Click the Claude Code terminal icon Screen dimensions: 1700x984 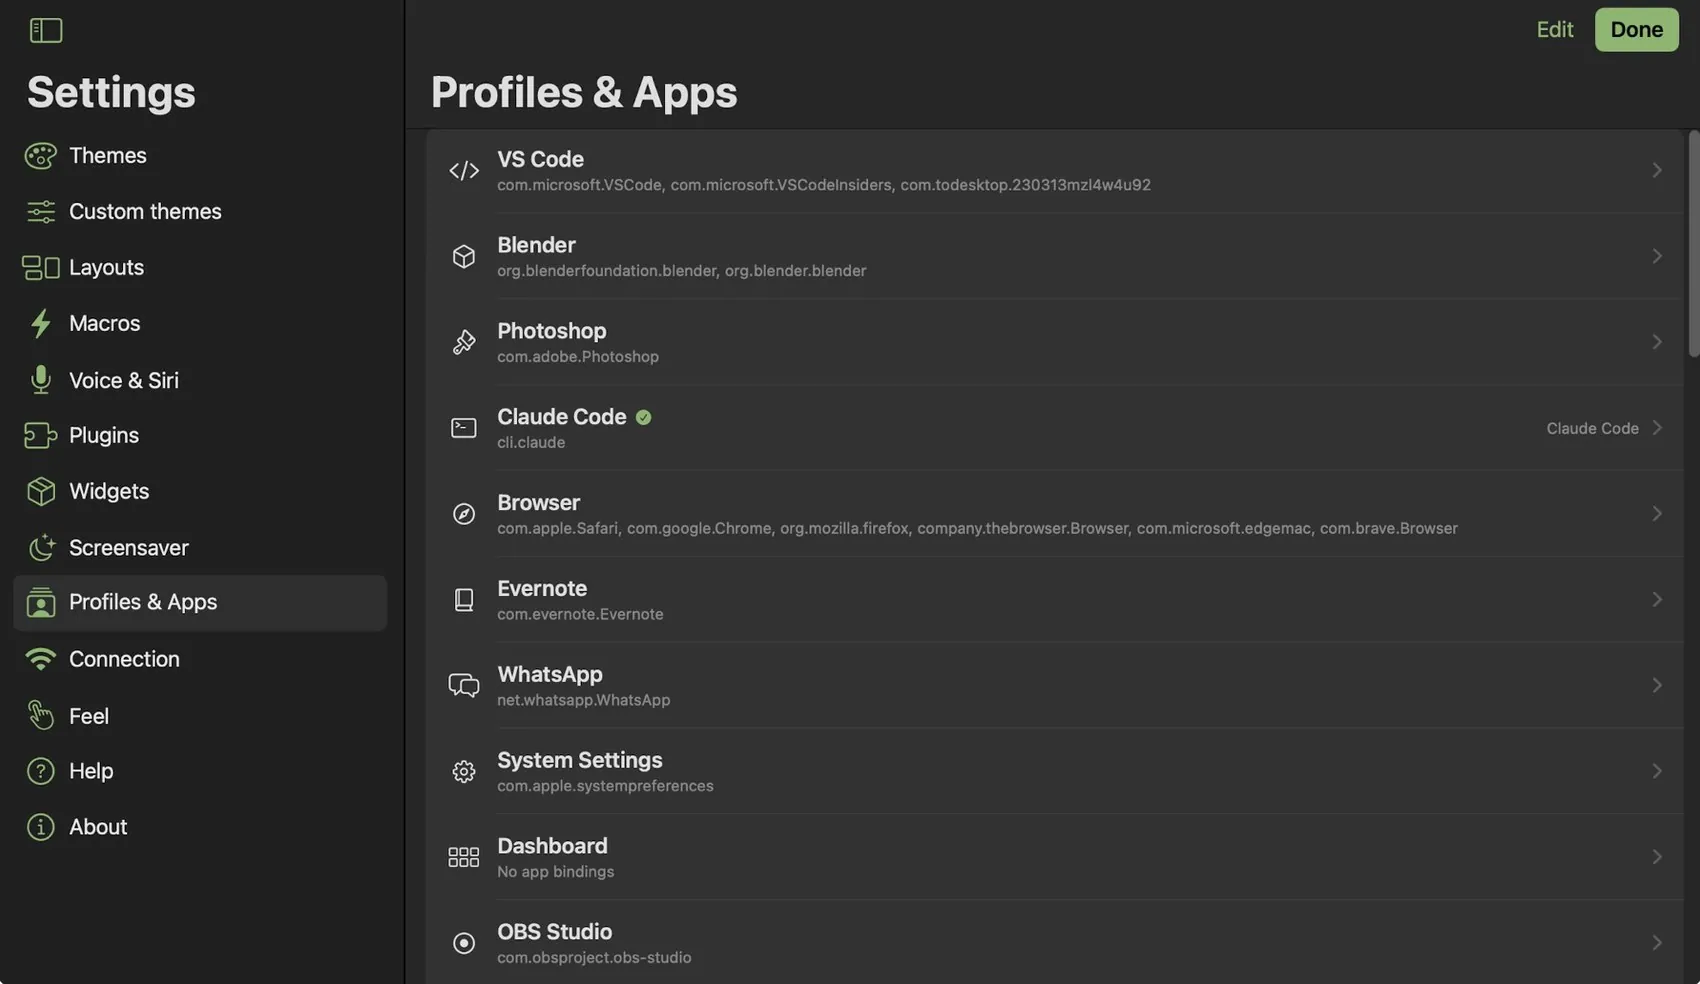pyautogui.click(x=463, y=428)
